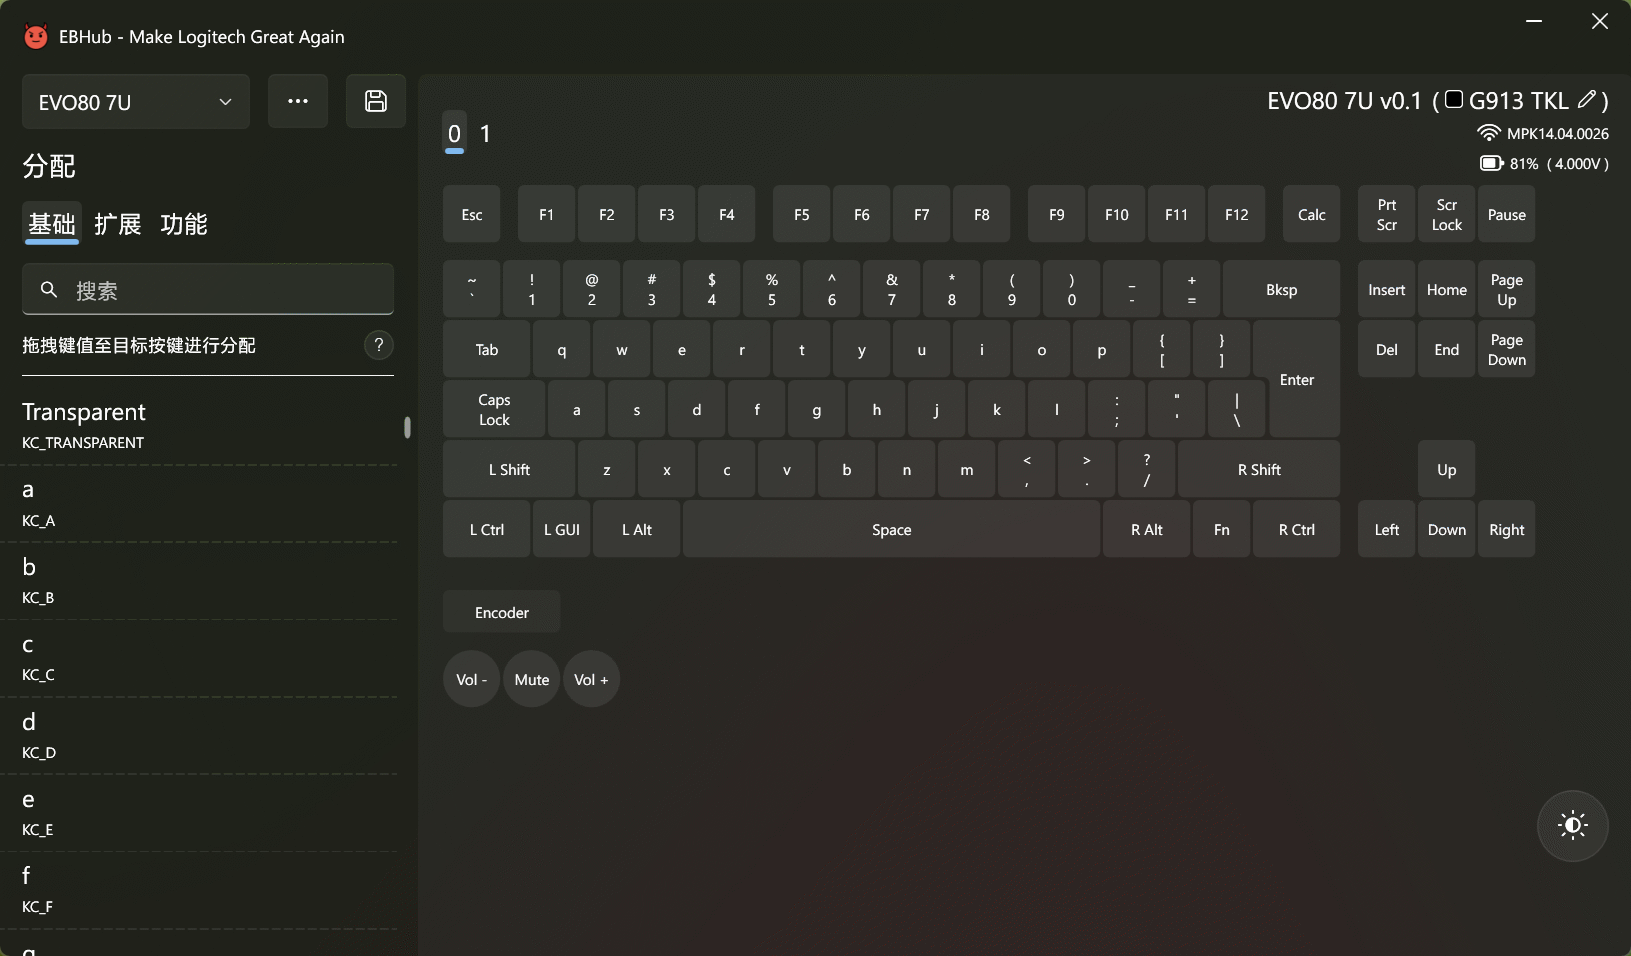The width and height of the screenshot is (1631, 956).
Task: Click the EBHub devil logo icon
Action: 36,37
